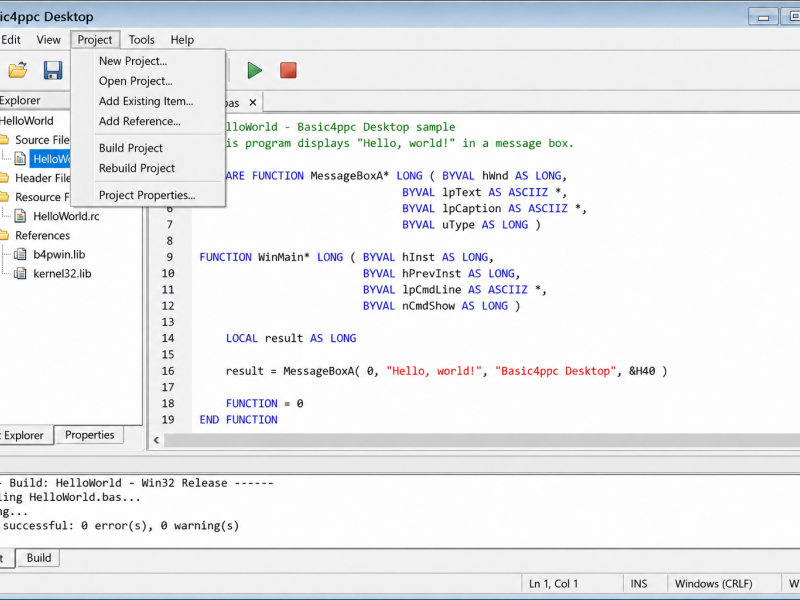The width and height of the screenshot is (800, 600).
Task: Click LOCAL result AS LONG line
Action: pyautogui.click(x=291, y=338)
